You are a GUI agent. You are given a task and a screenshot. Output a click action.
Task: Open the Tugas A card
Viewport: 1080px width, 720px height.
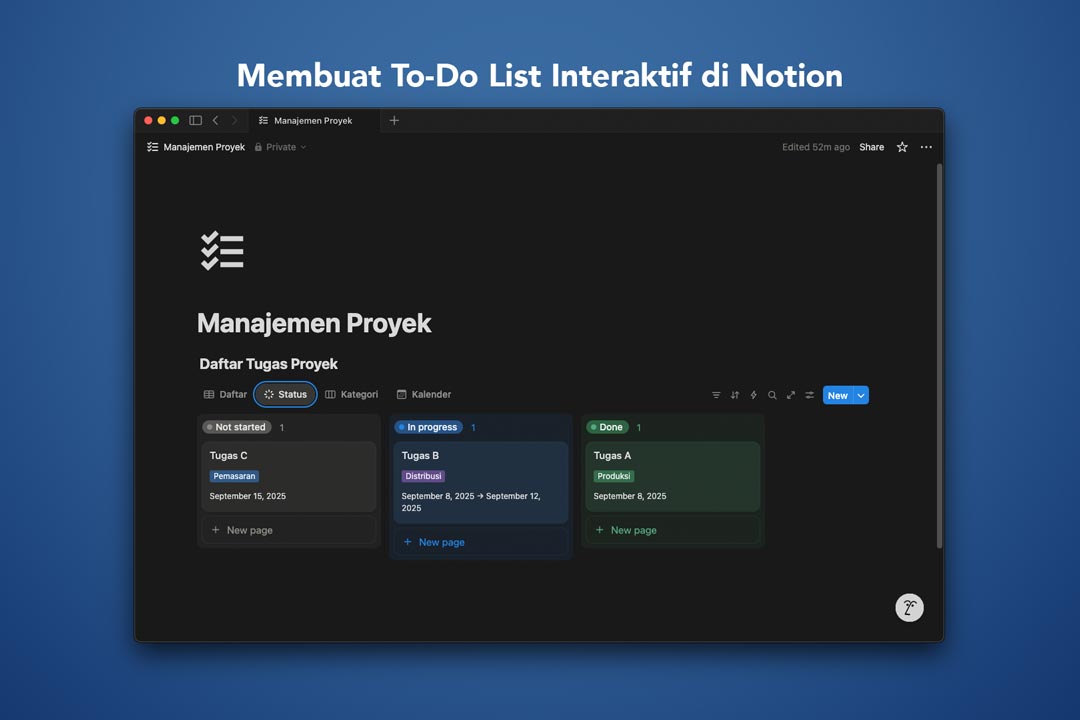click(x=673, y=477)
